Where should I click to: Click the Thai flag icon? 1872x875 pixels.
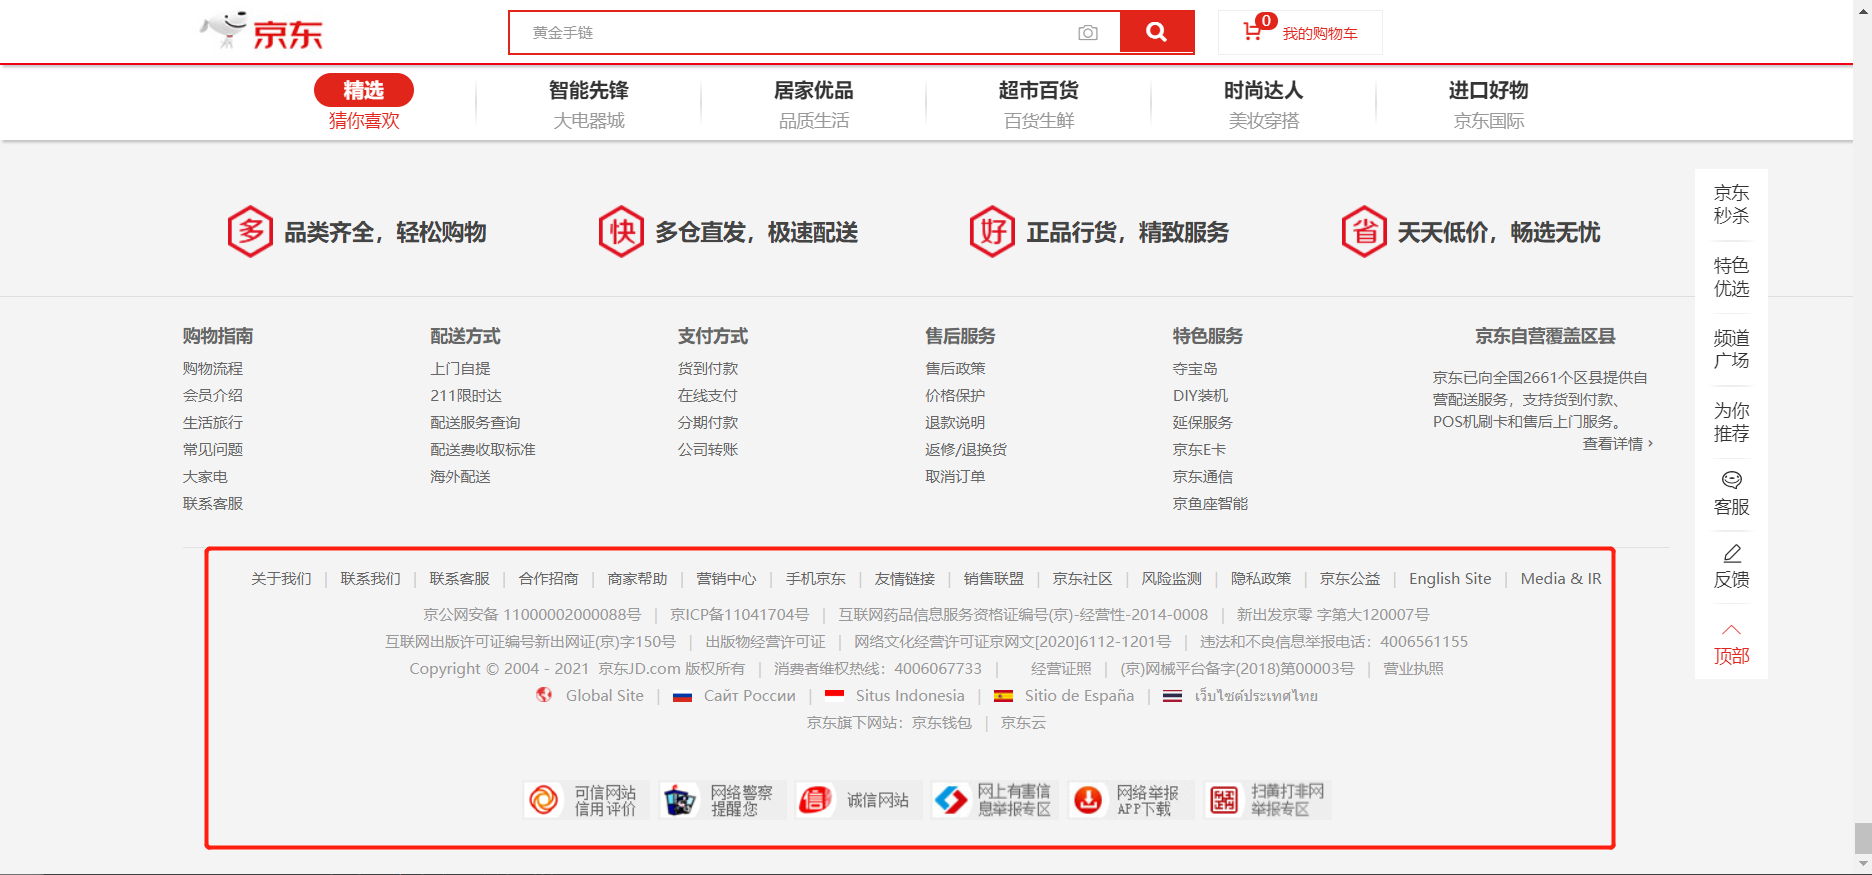[x=1172, y=696]
